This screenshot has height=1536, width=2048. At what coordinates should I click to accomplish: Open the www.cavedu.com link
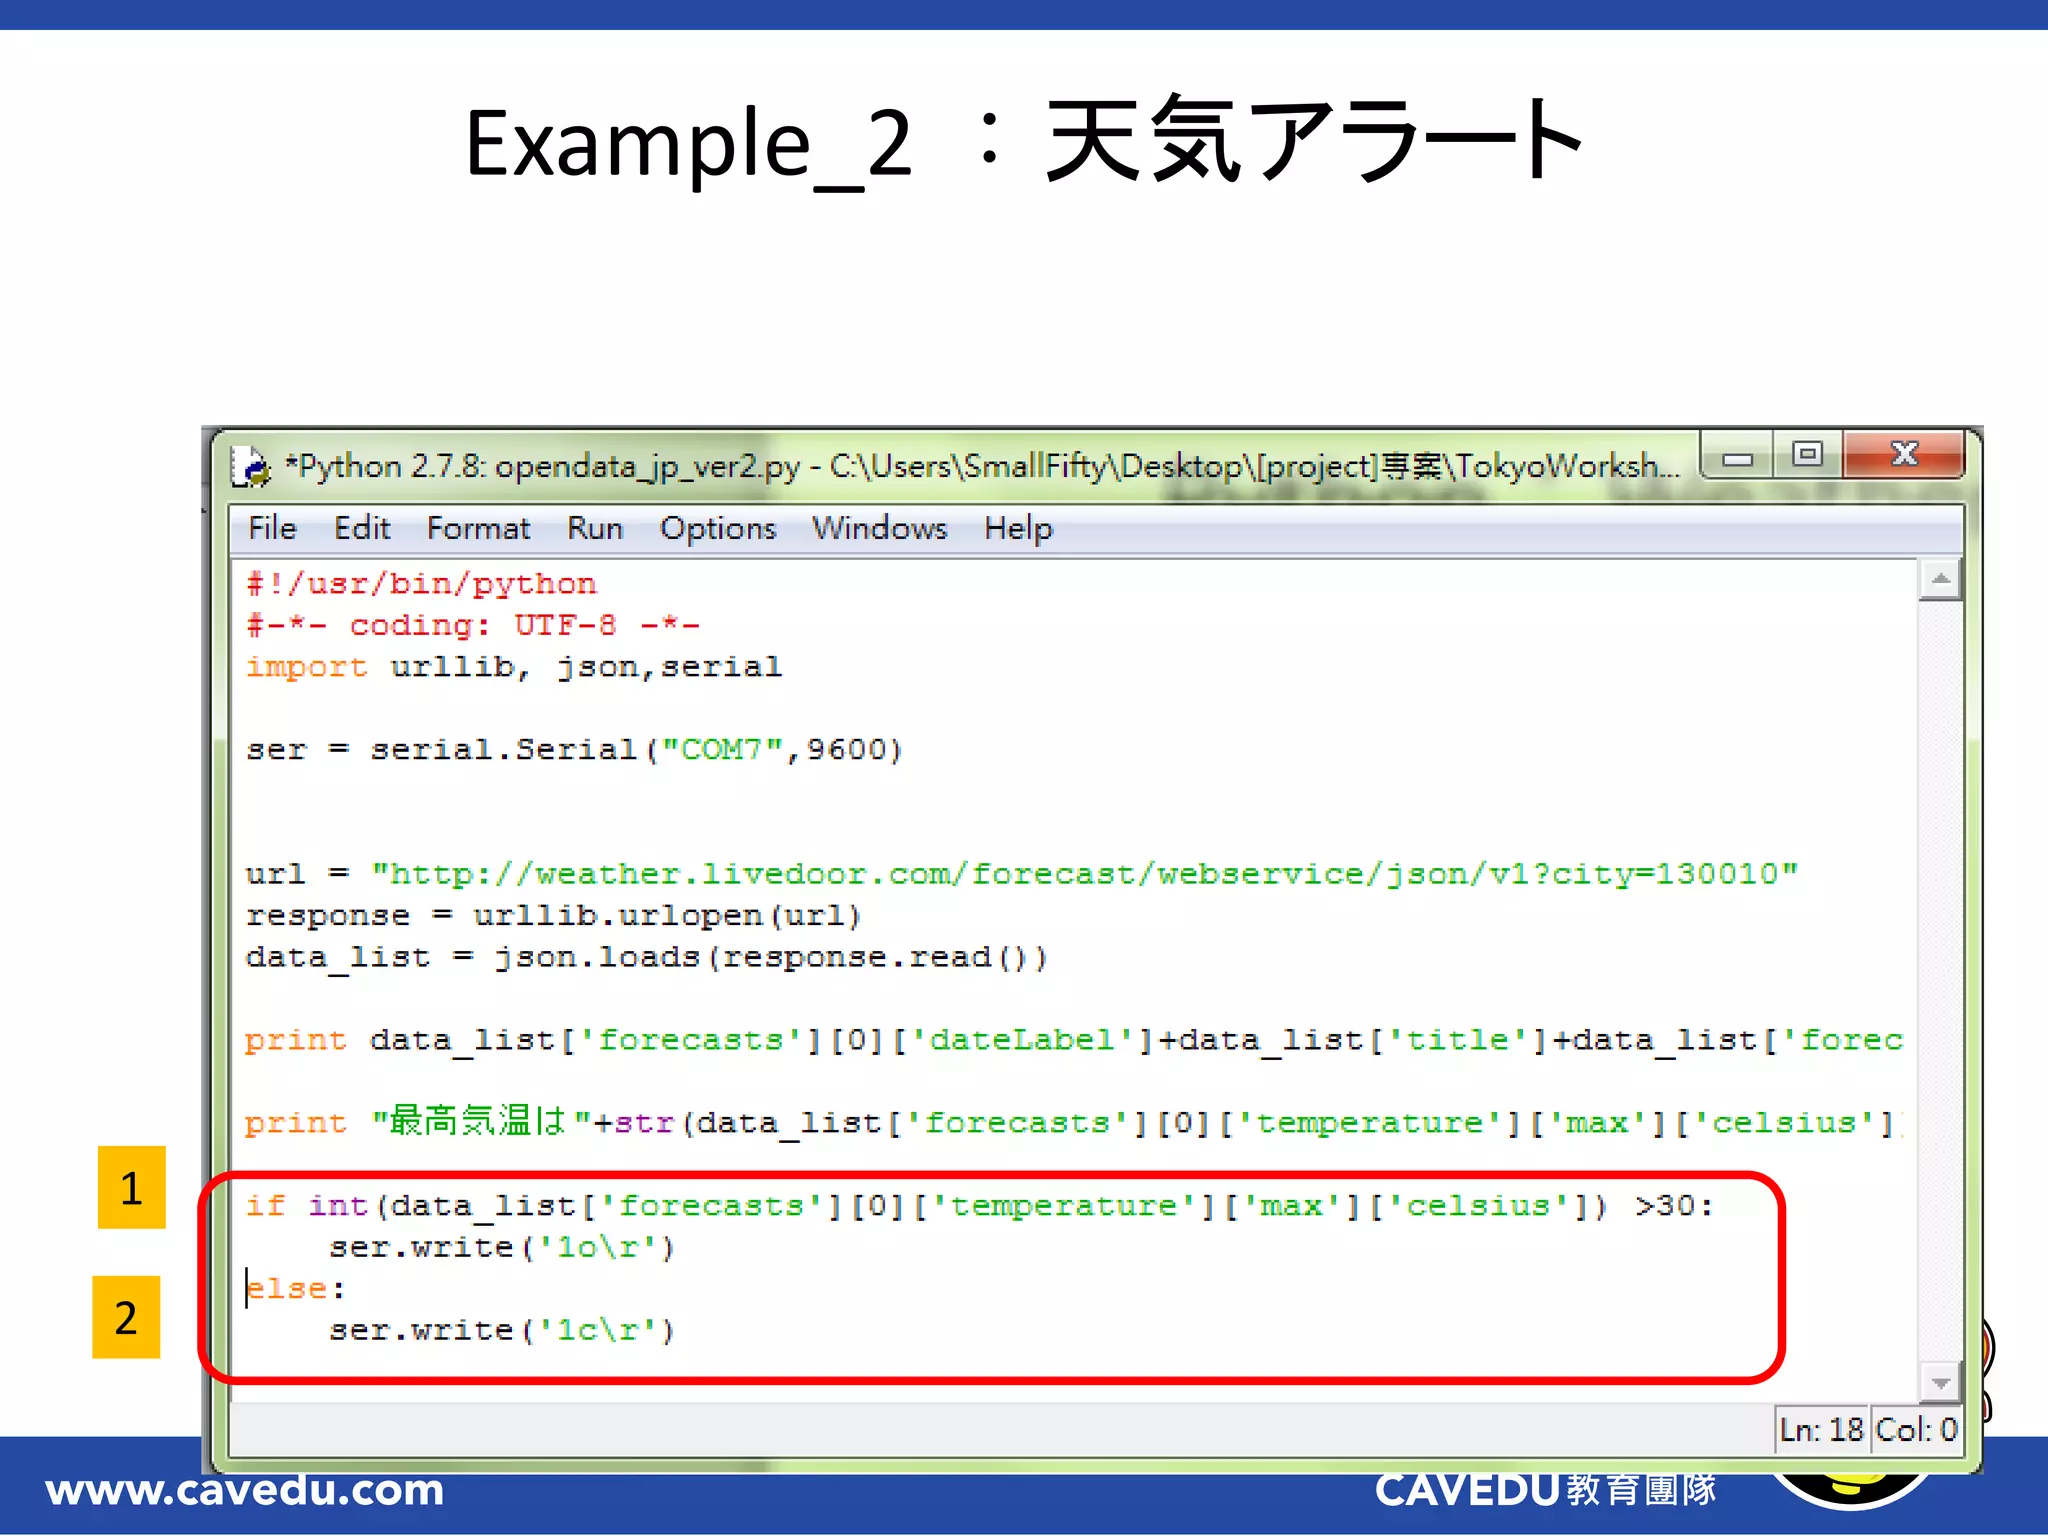click(245, 1490)
